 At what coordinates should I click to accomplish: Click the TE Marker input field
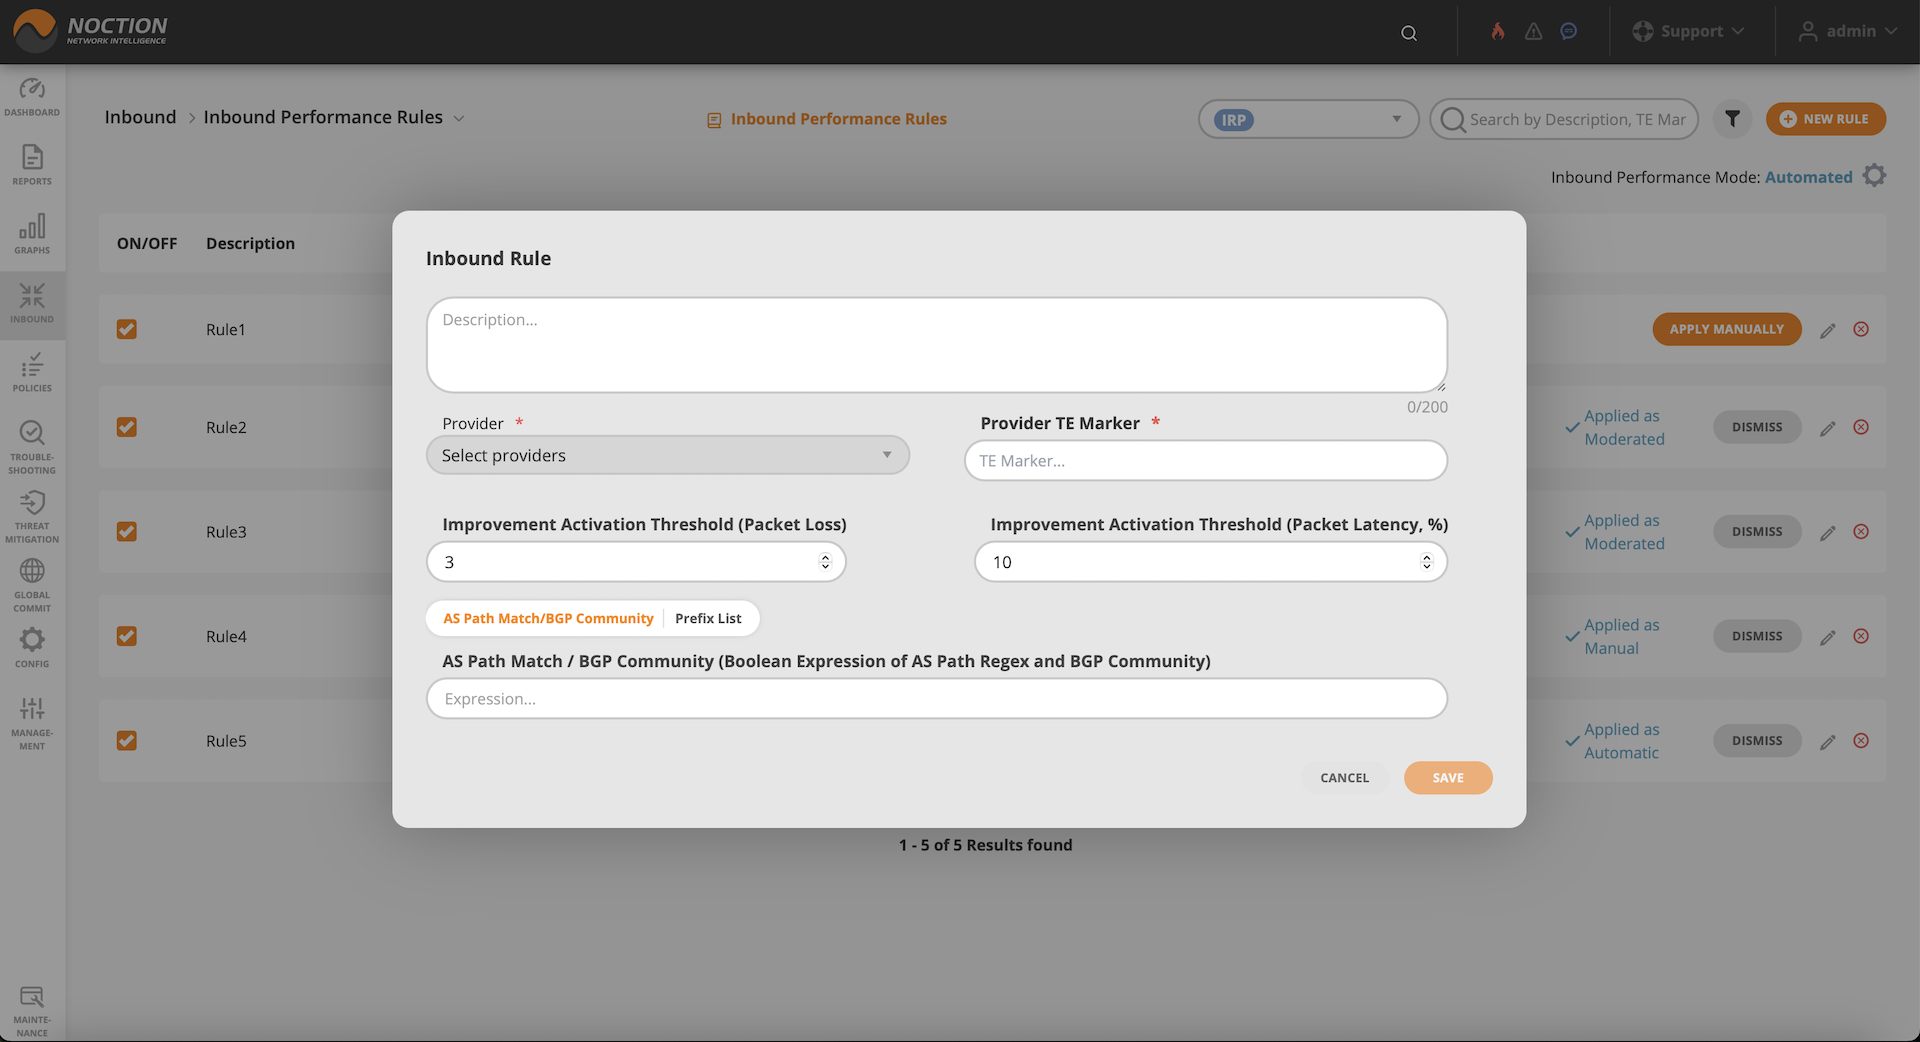tap(1206, 461)
